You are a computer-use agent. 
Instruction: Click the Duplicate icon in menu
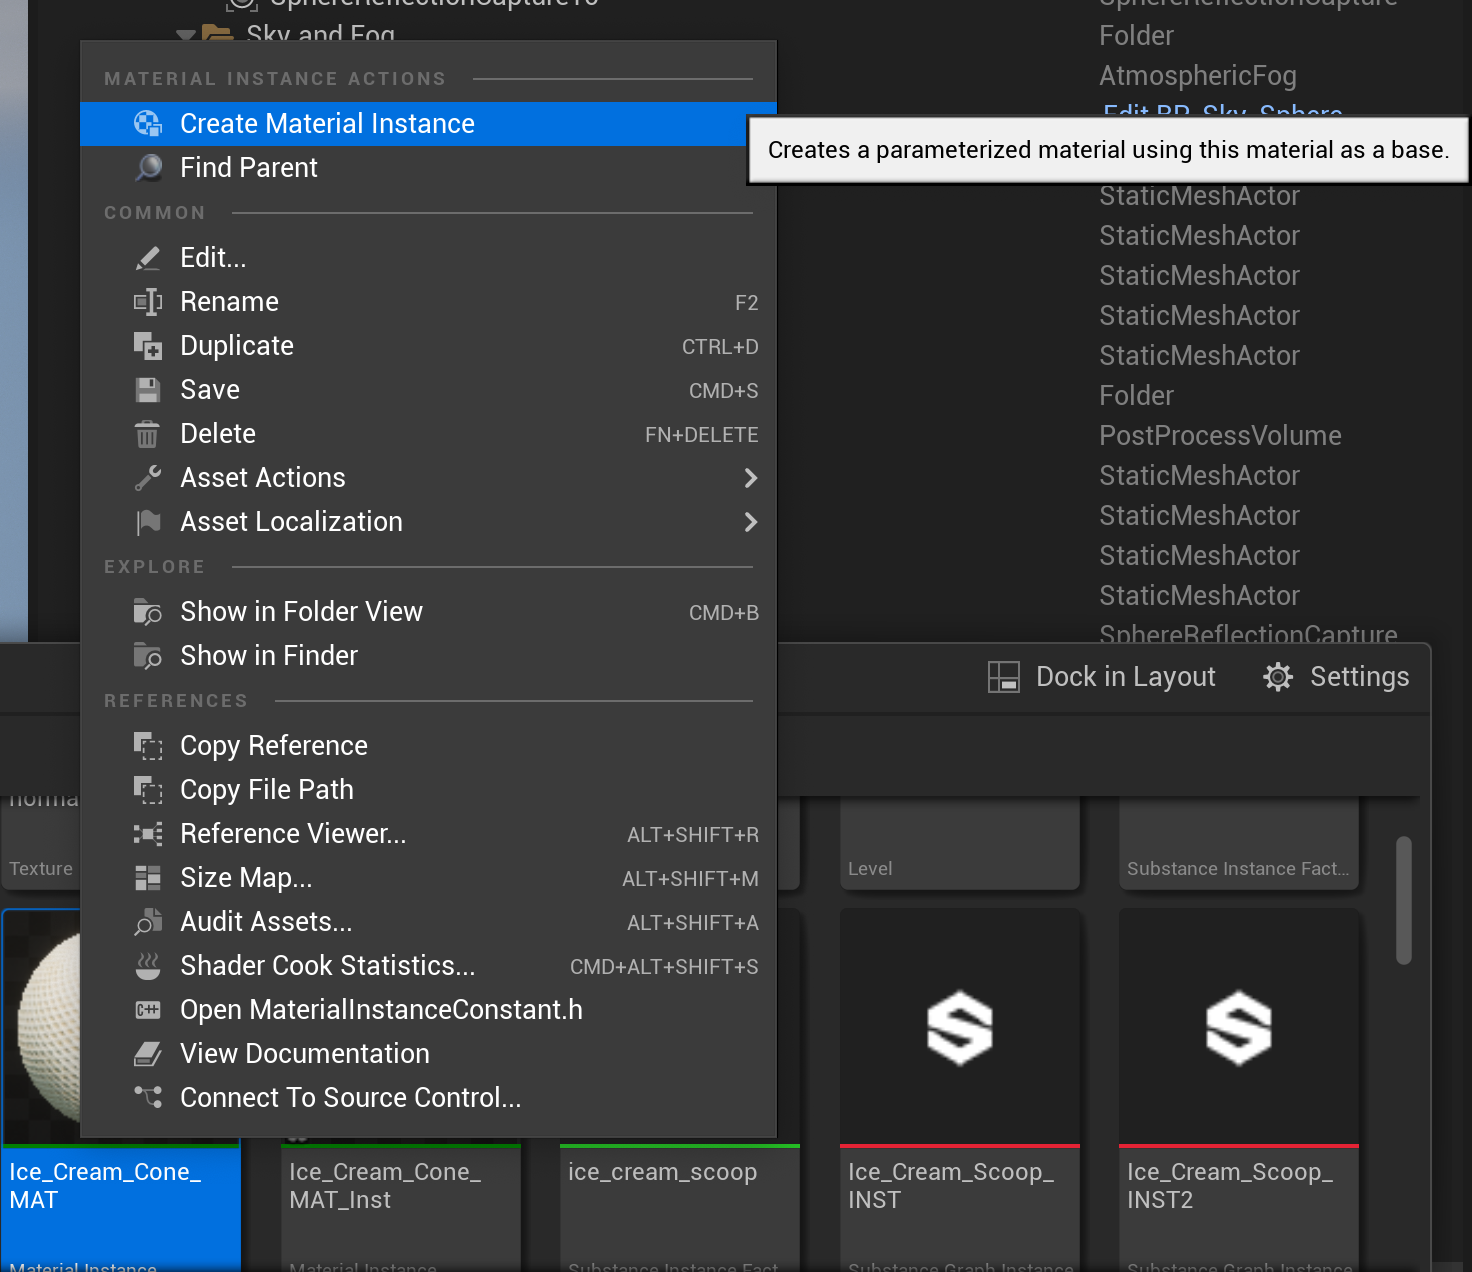(148, 346)
